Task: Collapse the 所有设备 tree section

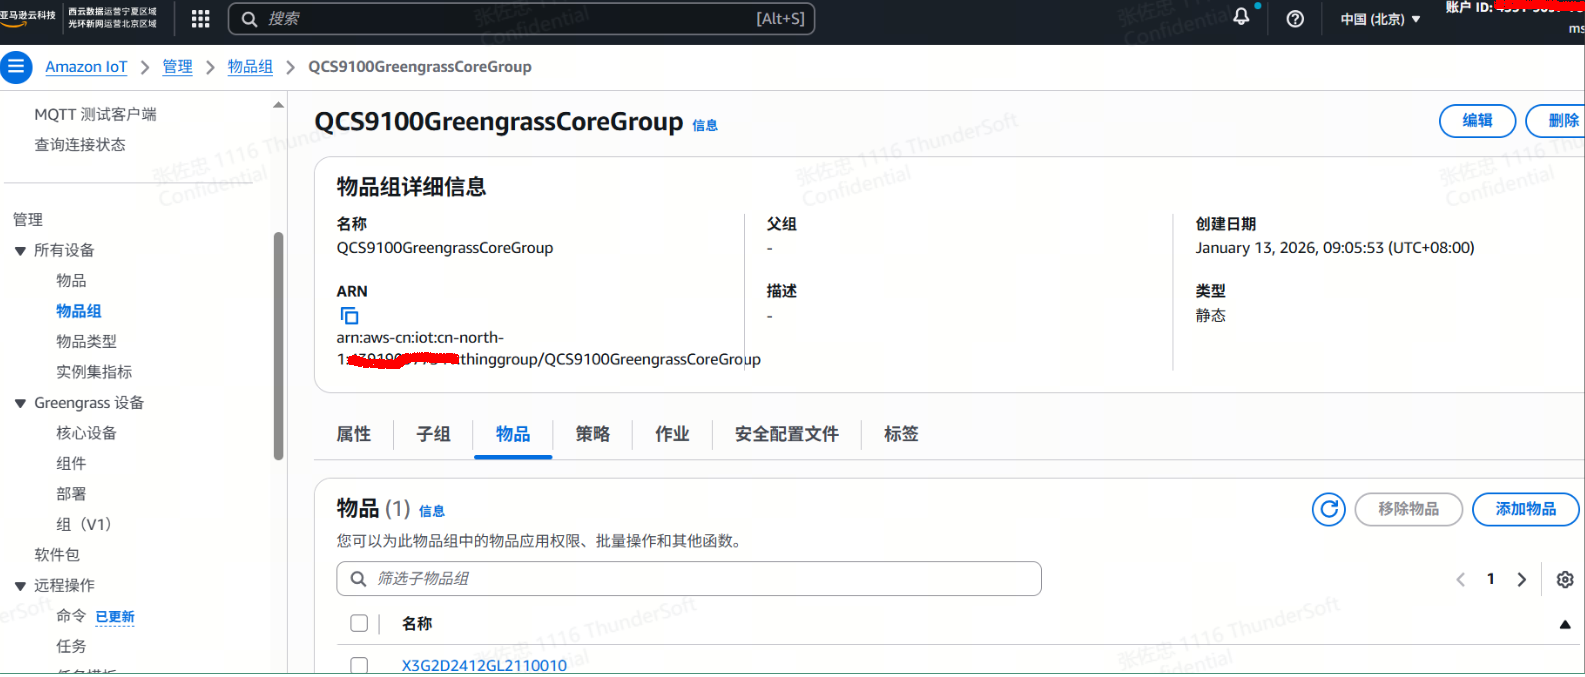Action: pos(20,251)
